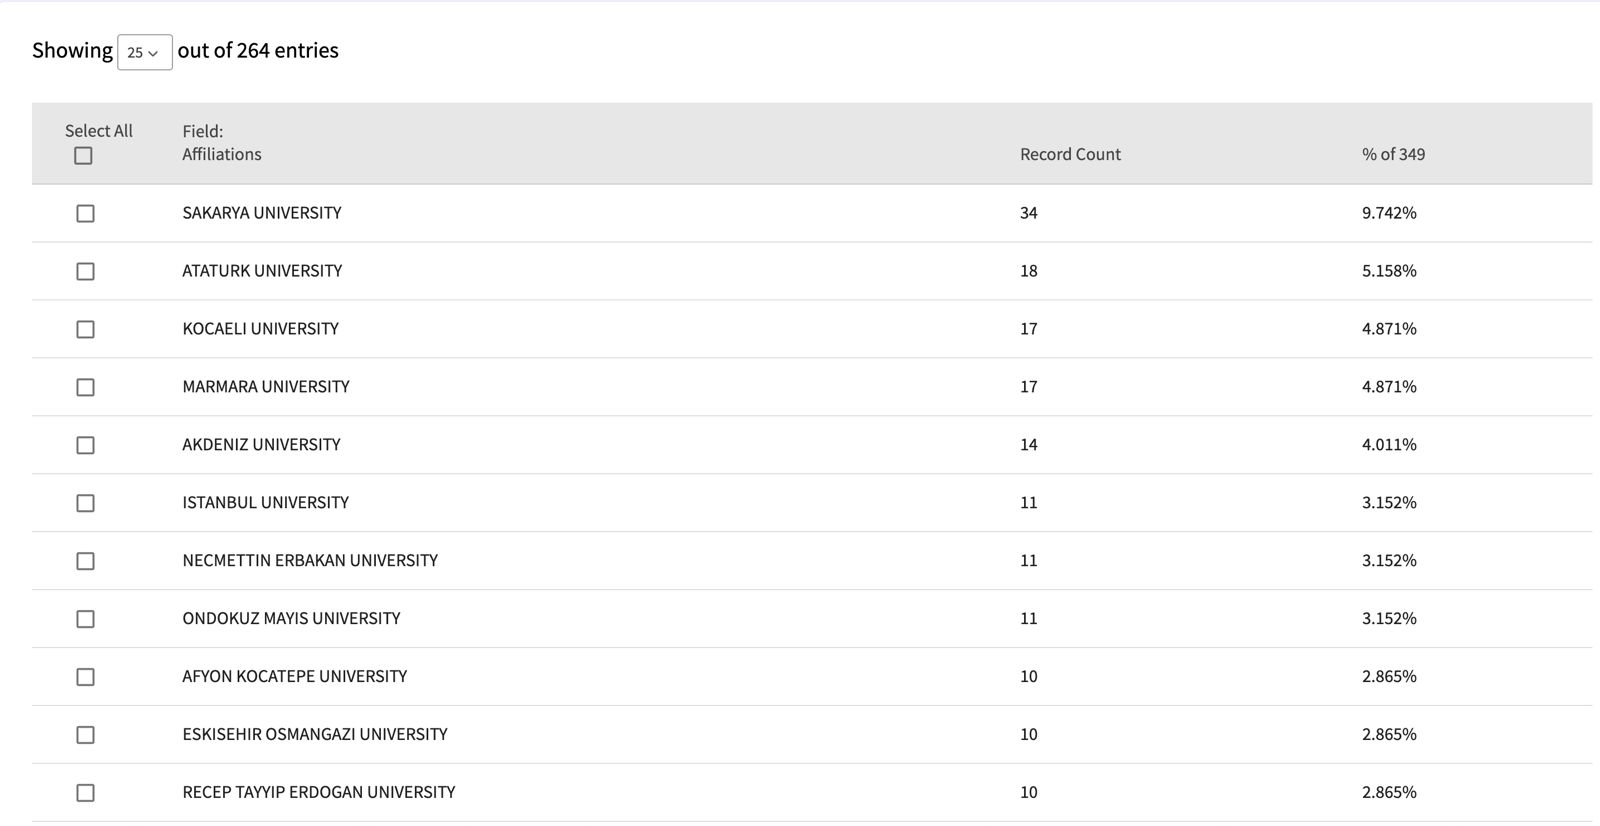Enable the Marmara University checkbox
This screenshot has height=826, width=1600.
point(86,388)
